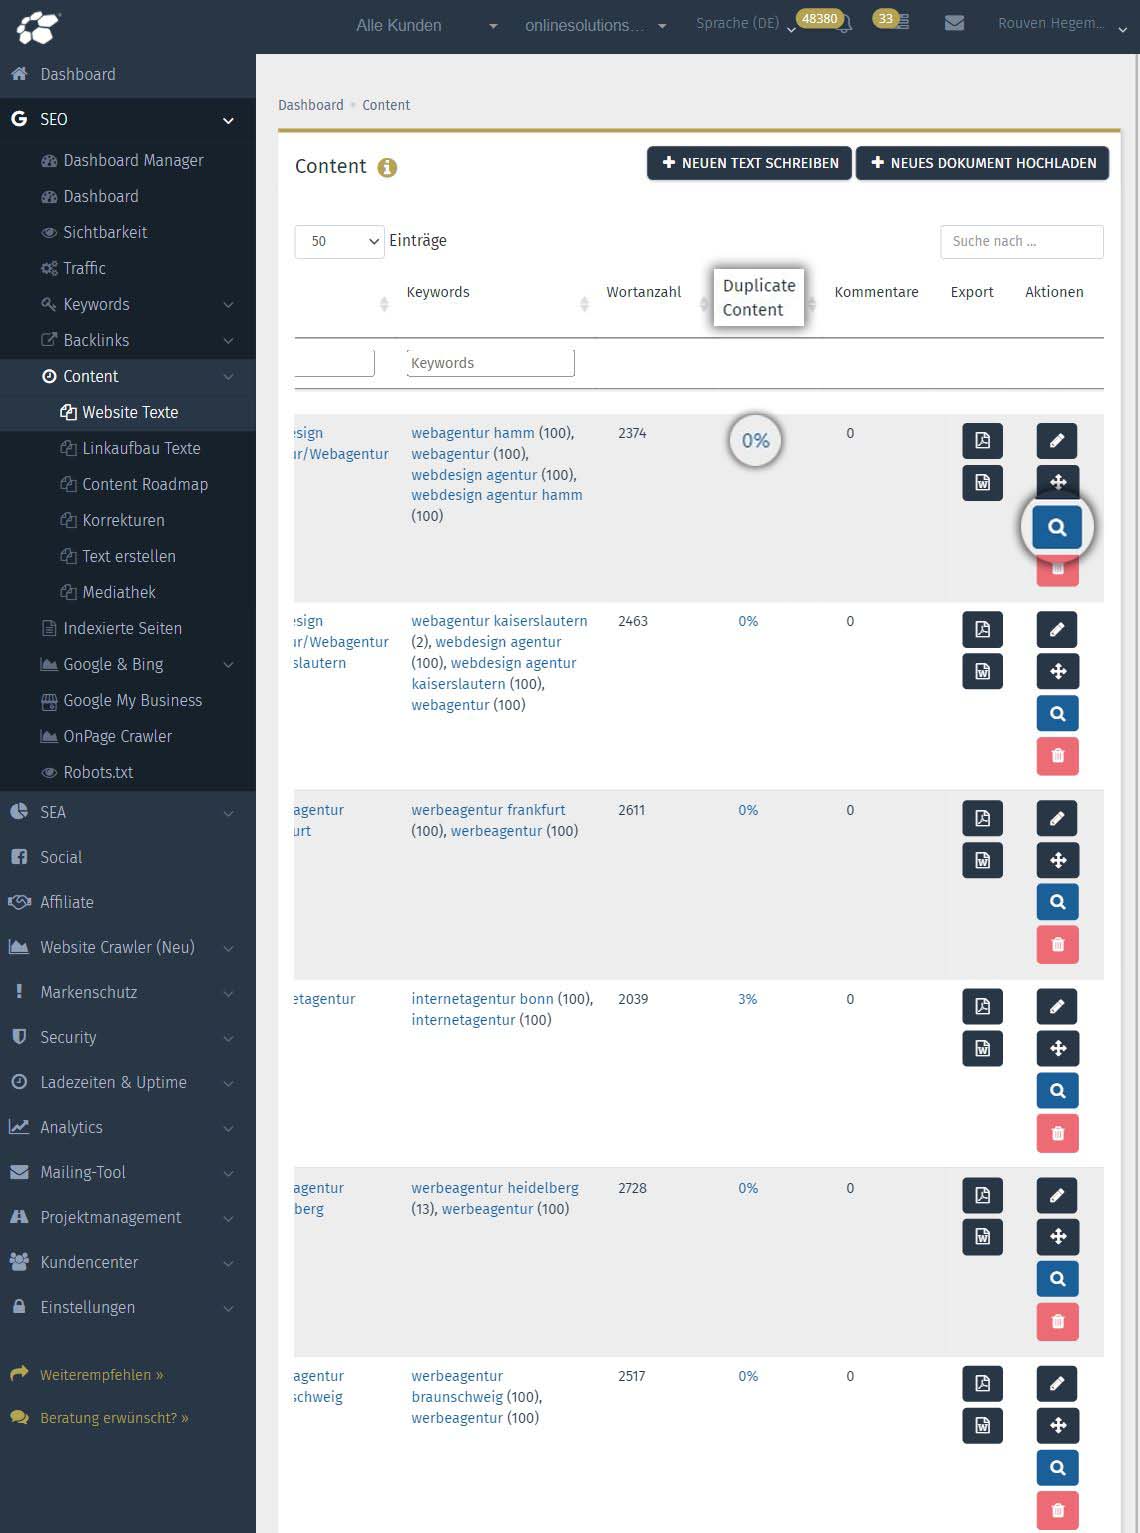Click move icon for werbeagentur frankfurt row
The height and width of the screenshot is (1533, 1140).
[1057, 860]
